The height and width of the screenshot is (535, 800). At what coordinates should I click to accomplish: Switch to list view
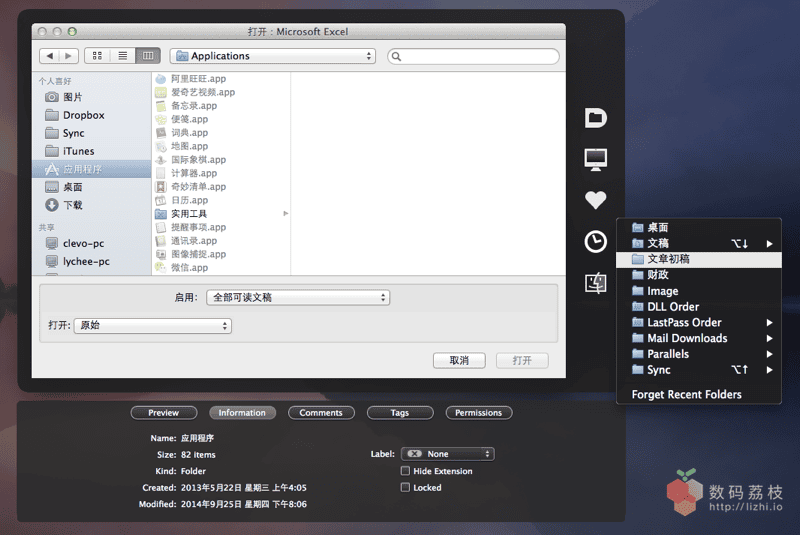pyautogui.click(x=122, y=56)
